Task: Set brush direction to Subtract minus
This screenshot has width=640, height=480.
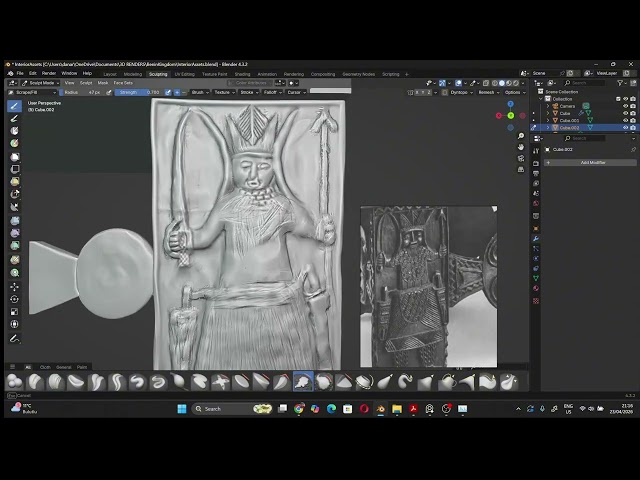Action: [x=184, y=92]
